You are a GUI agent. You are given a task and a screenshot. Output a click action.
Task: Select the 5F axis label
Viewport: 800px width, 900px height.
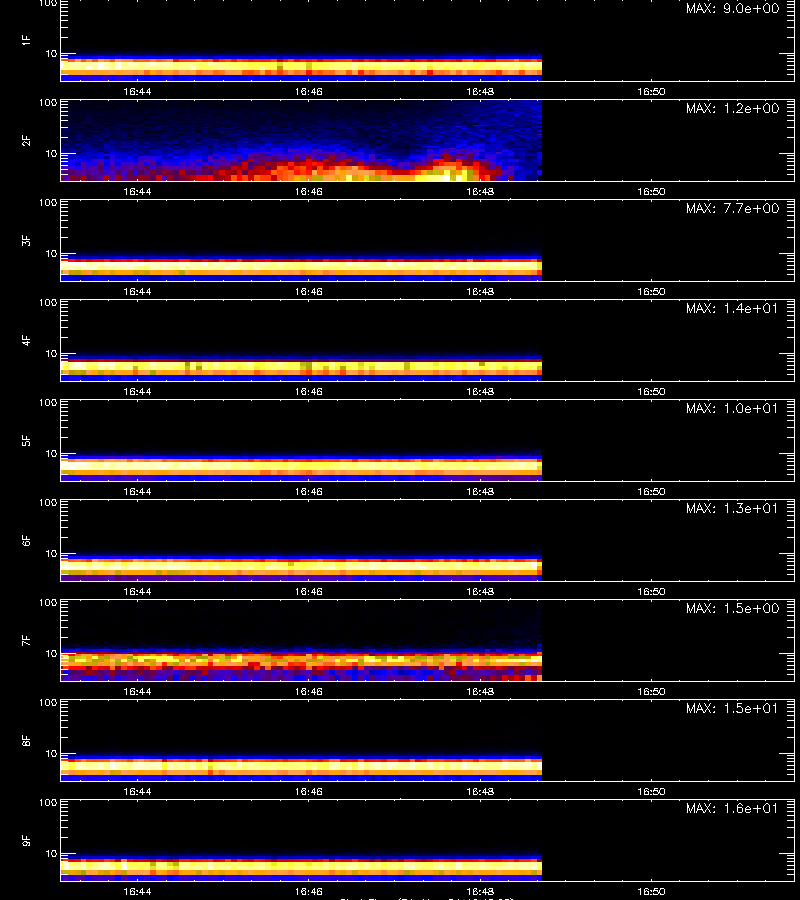click(x=26, y=440)
